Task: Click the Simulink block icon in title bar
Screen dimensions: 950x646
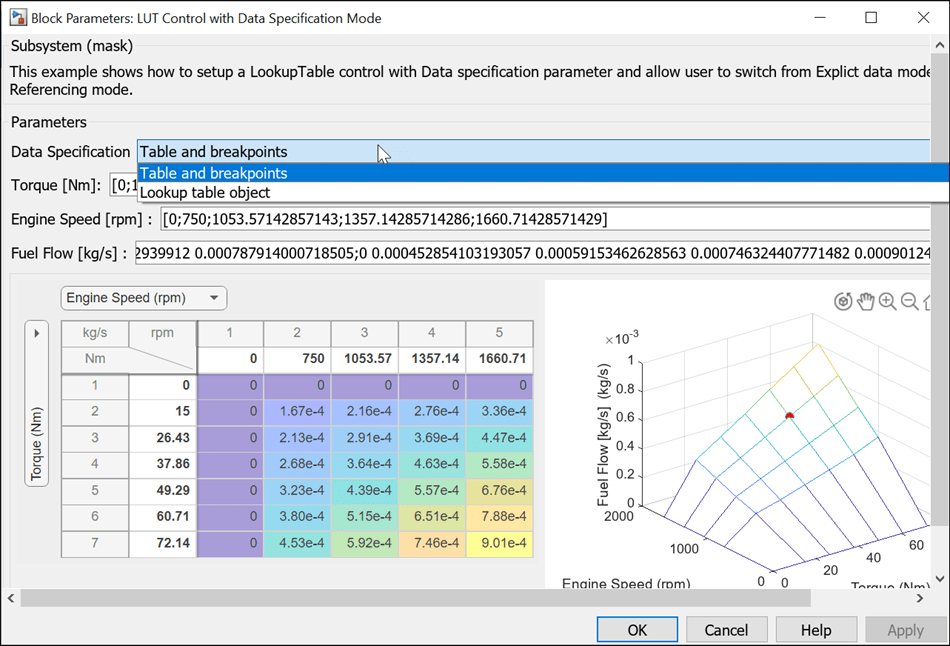Action: [17, 18]
